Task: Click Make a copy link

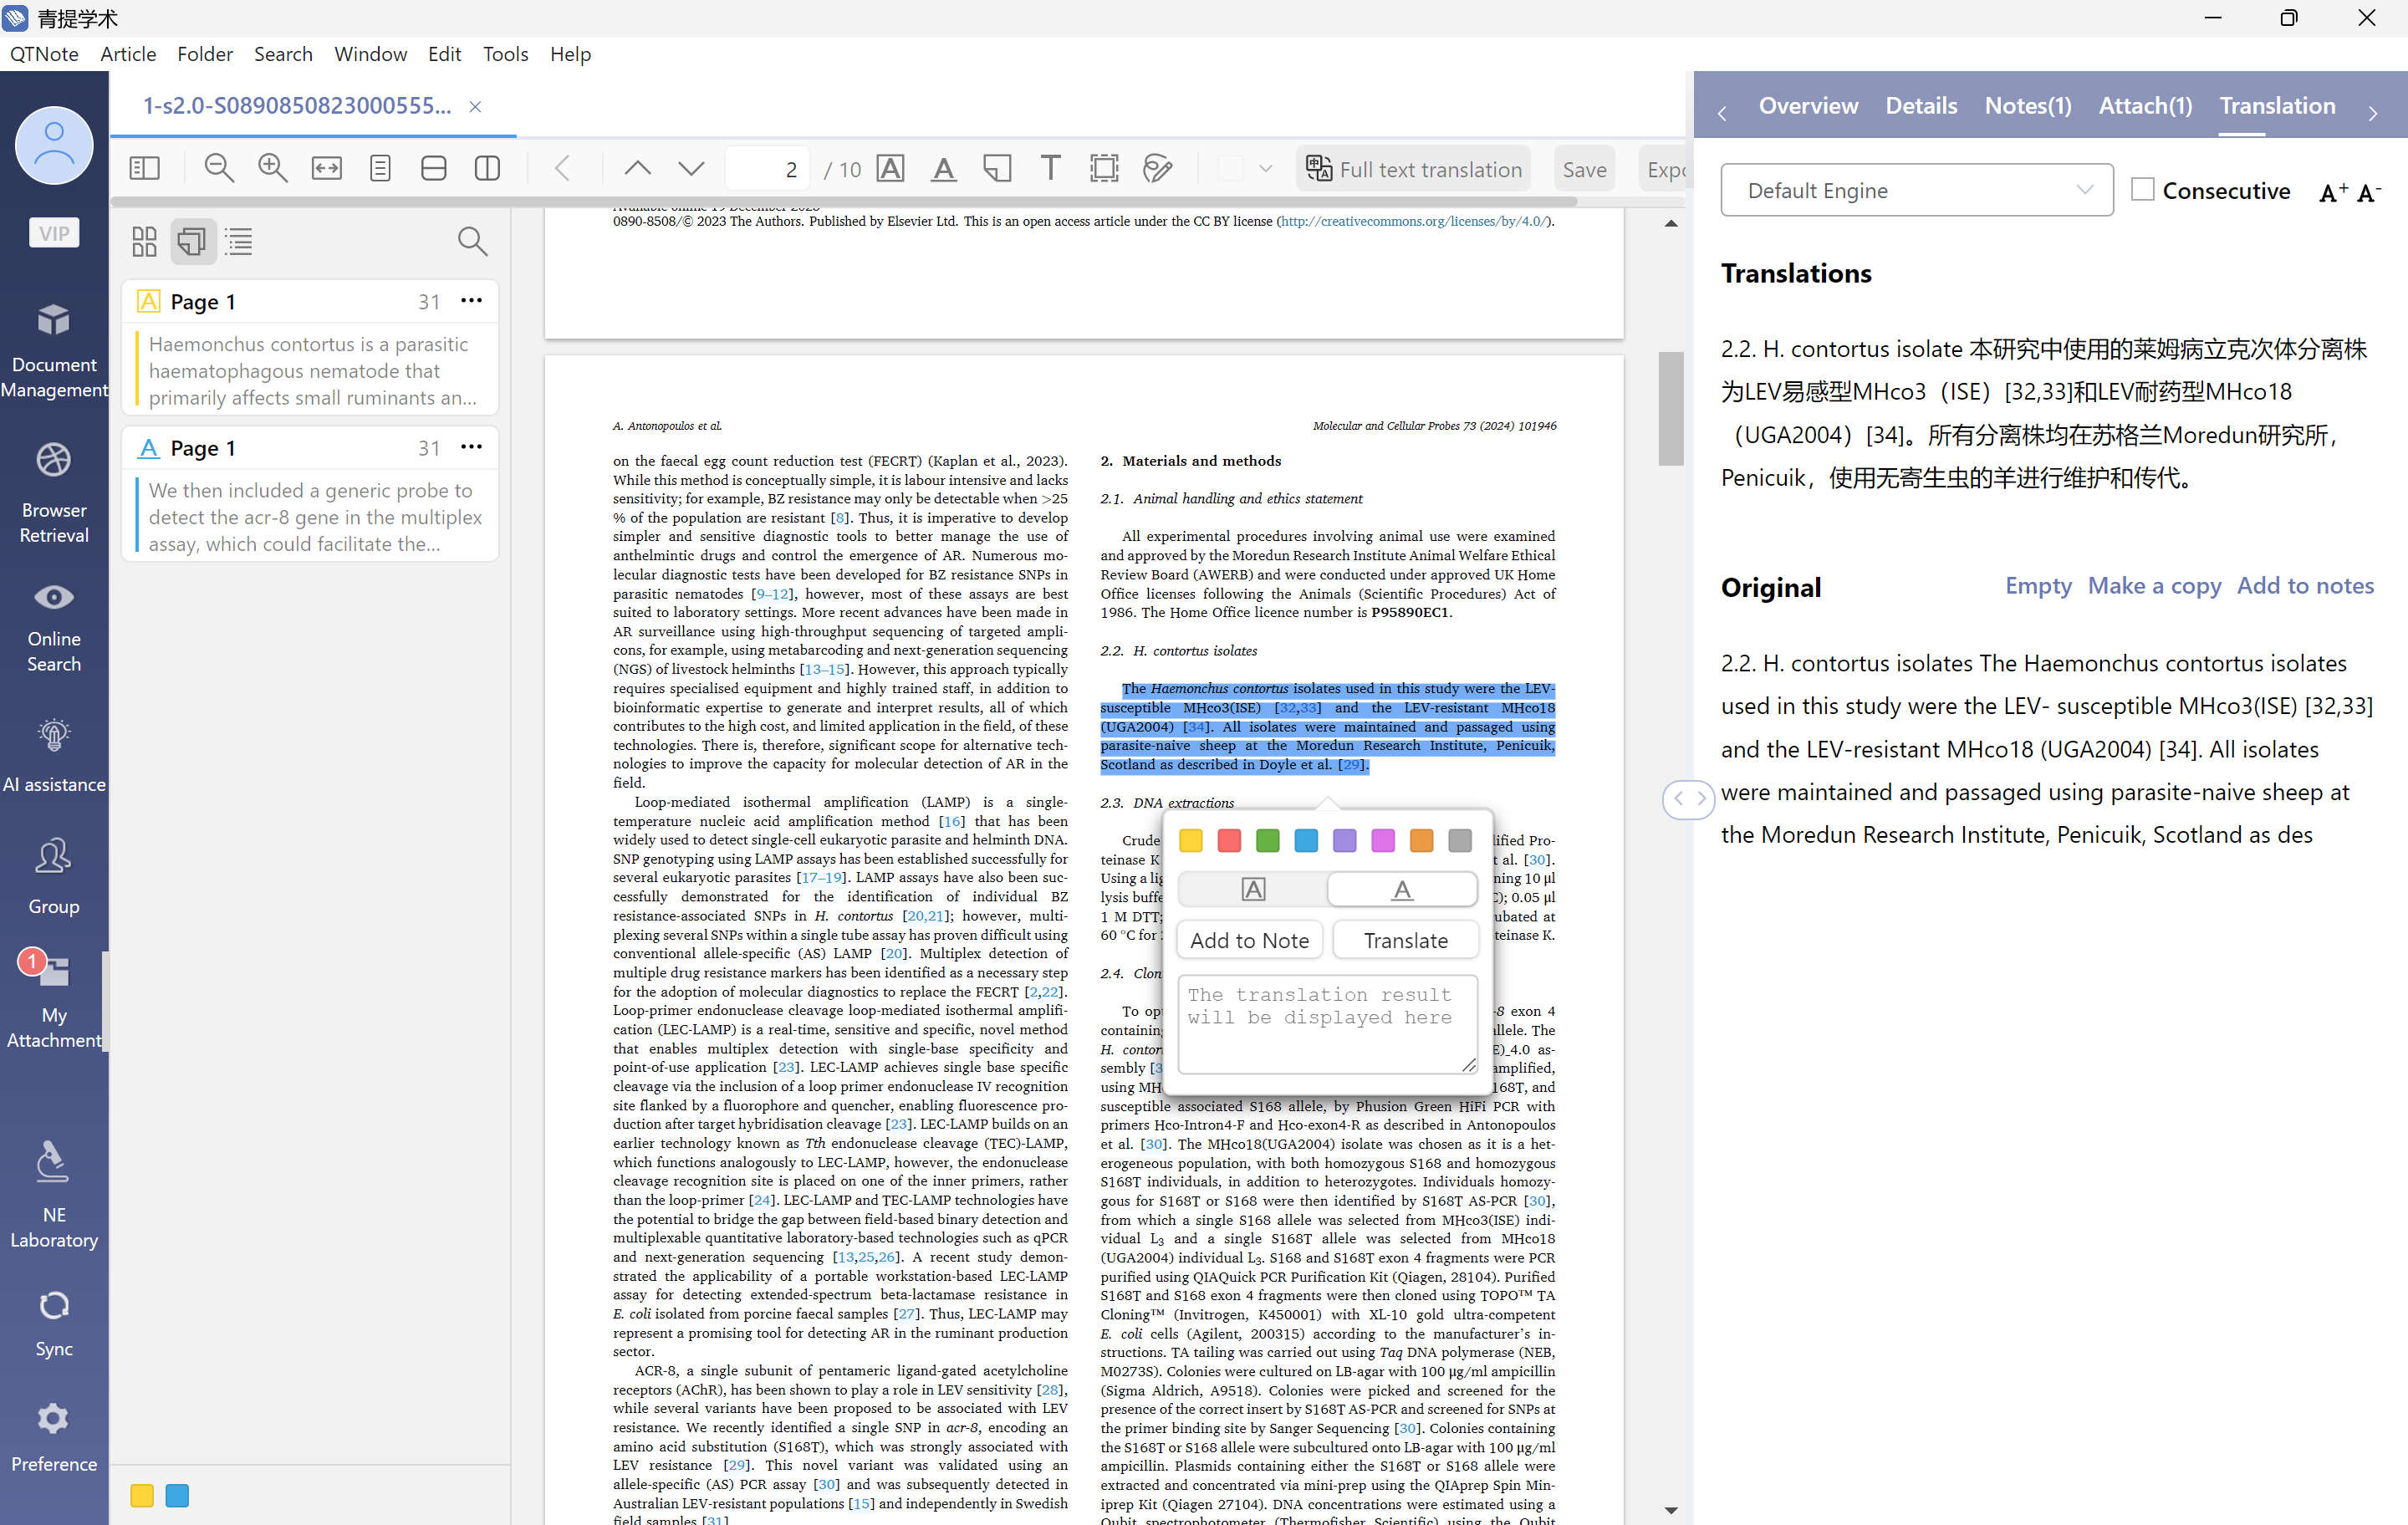Action: click(x=2154, y=585)
